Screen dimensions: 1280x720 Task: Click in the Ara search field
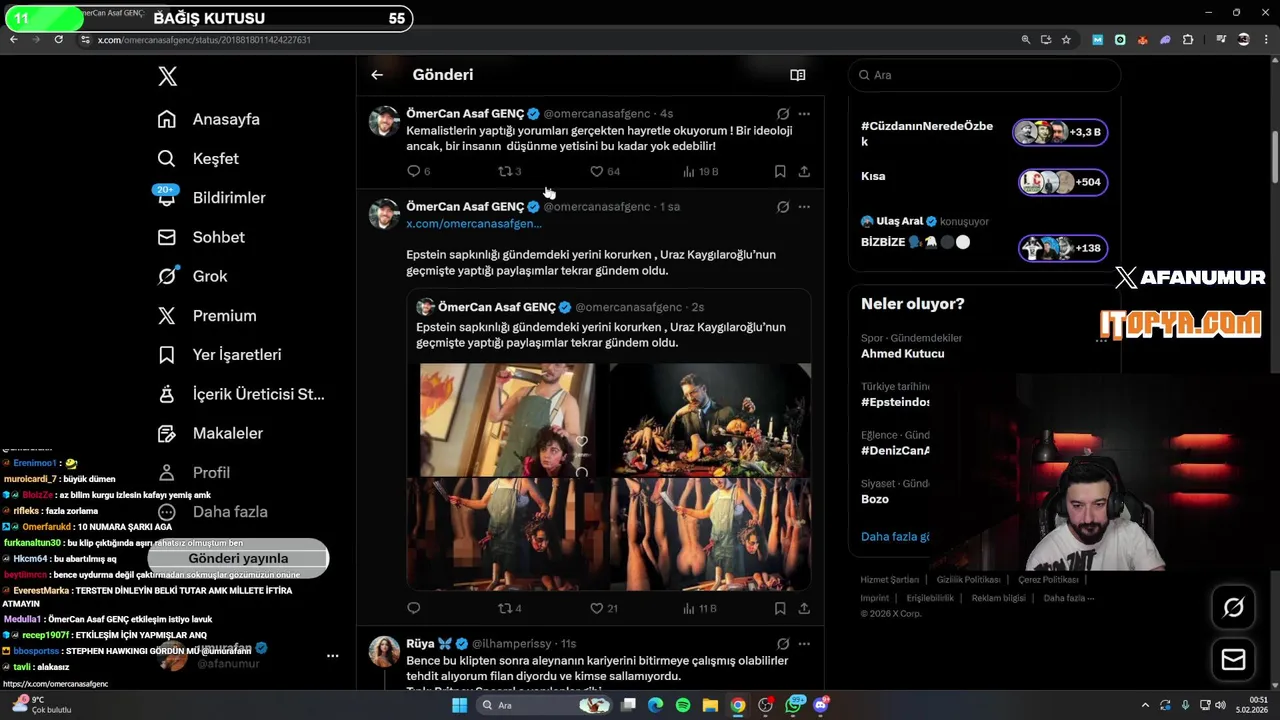(x=985, y=75)
